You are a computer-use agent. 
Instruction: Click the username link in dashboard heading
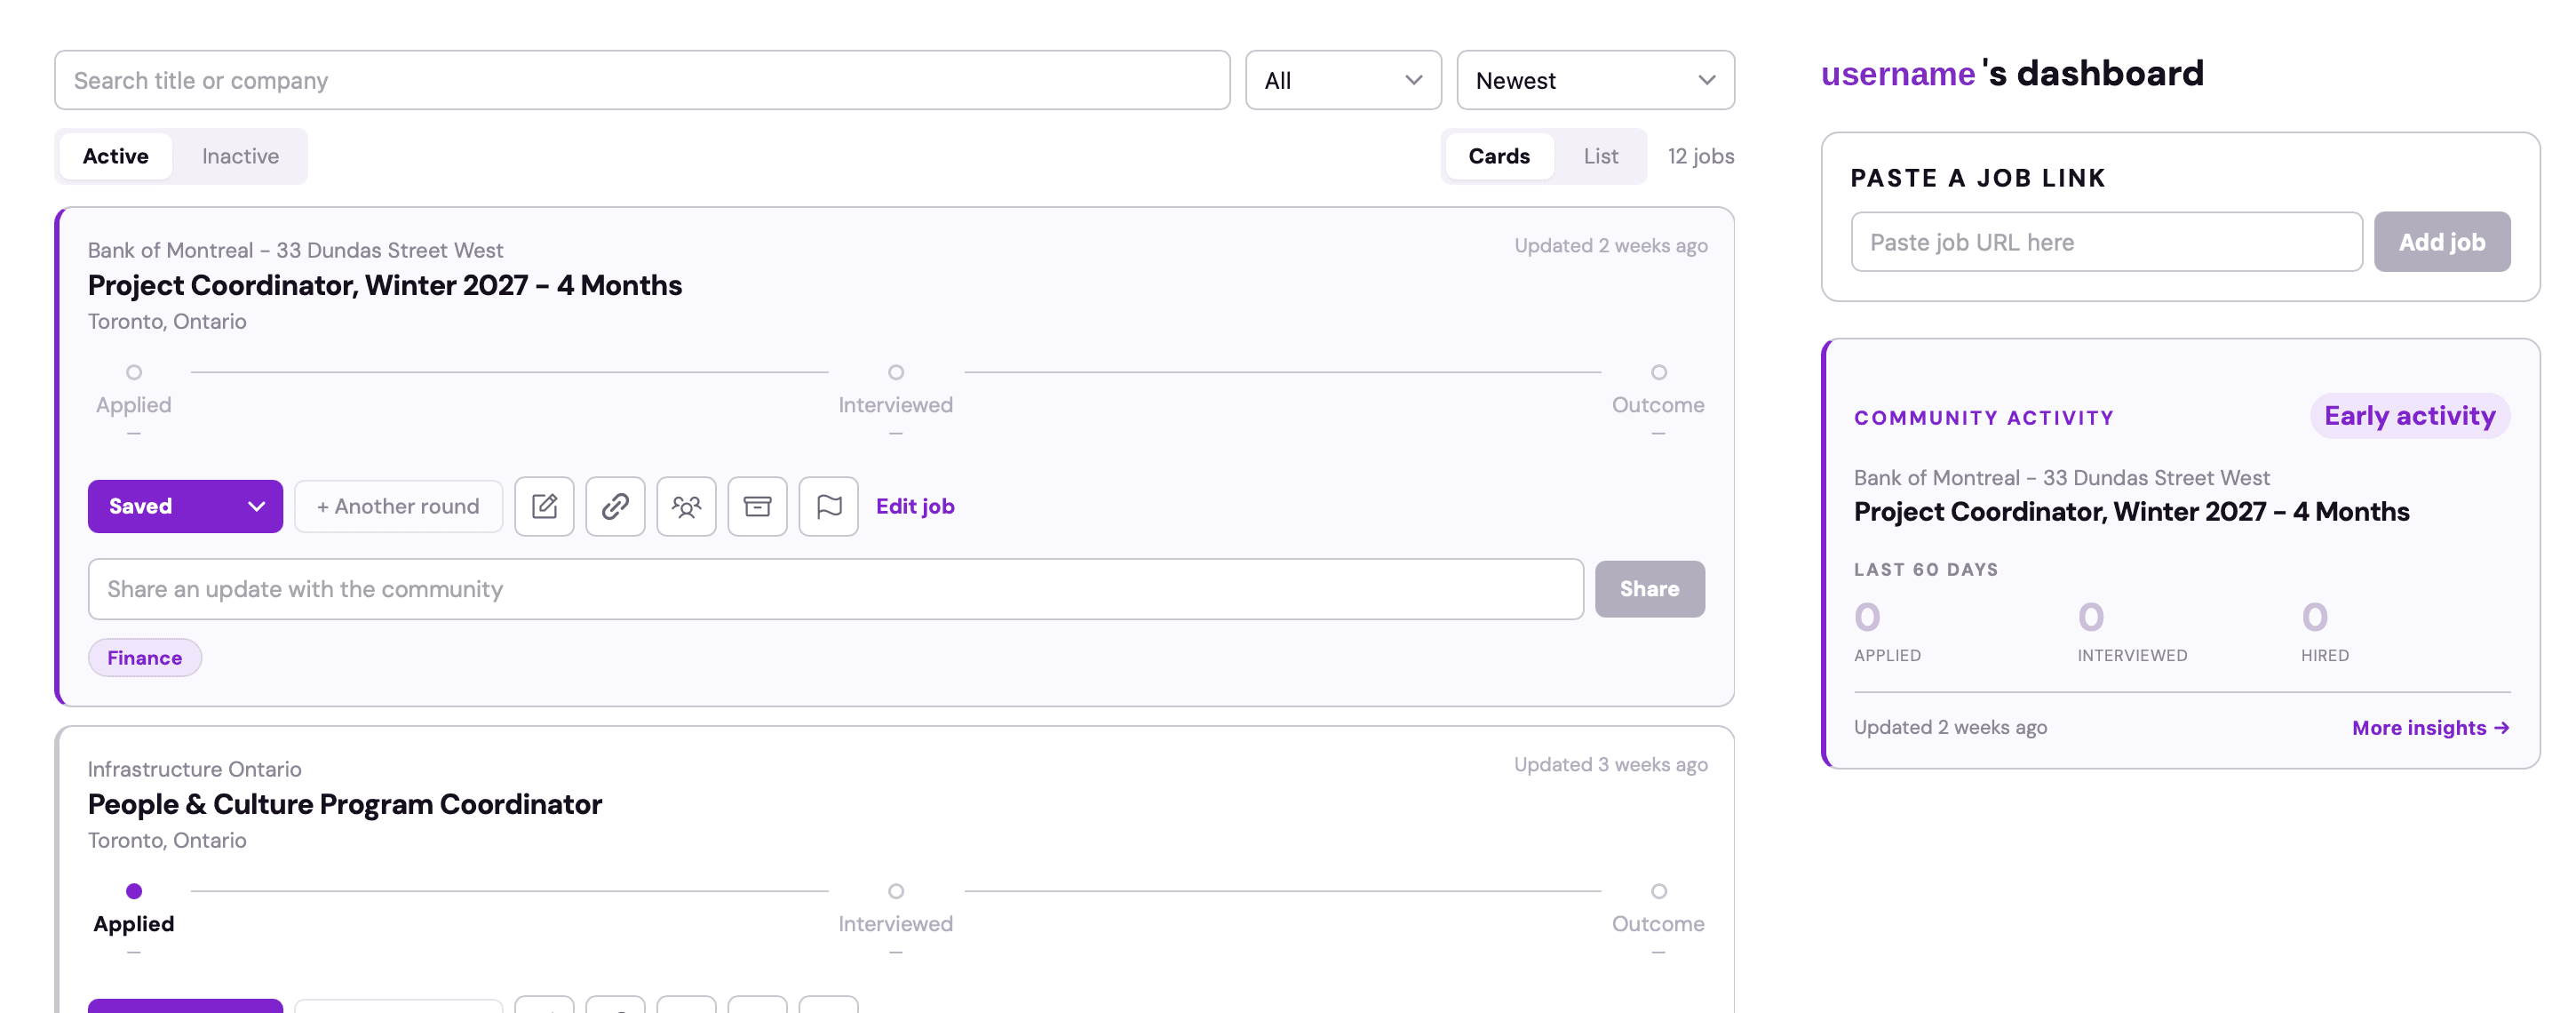pos(1897,74)
